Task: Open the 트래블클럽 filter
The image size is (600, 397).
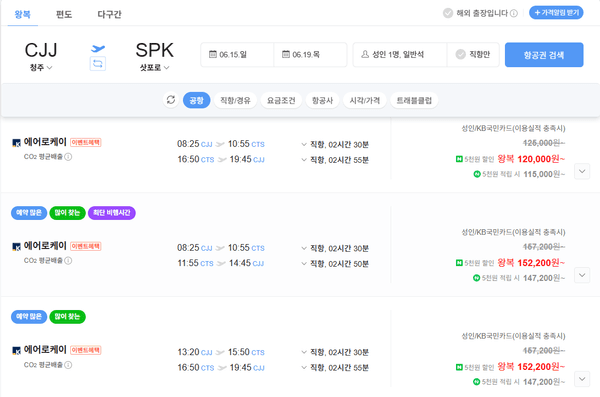Action: [x=414, y=100]
